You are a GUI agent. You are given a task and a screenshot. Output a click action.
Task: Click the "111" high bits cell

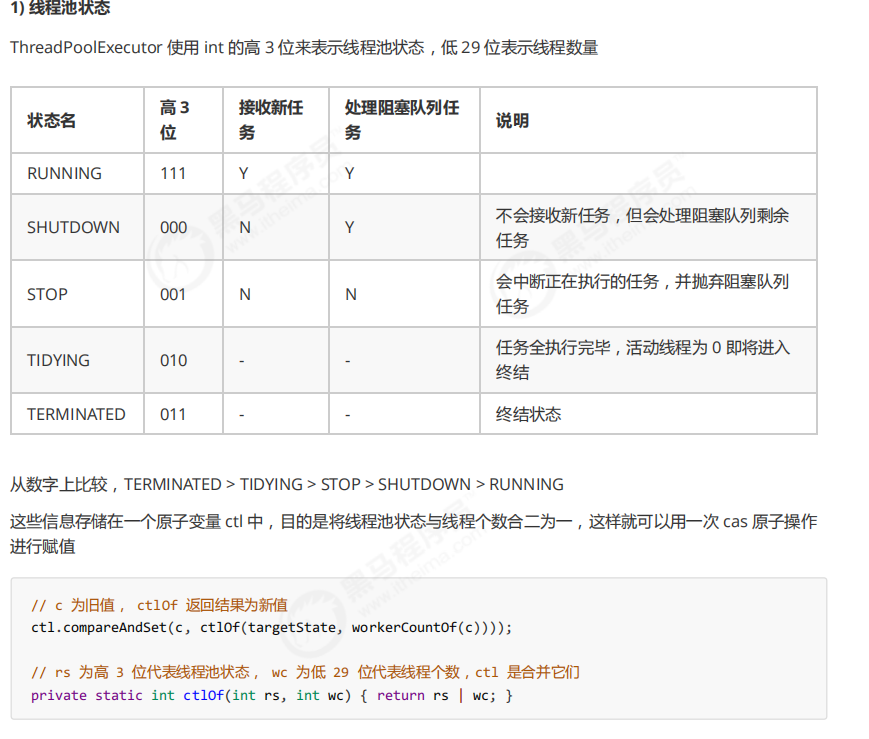click(173, 173)
